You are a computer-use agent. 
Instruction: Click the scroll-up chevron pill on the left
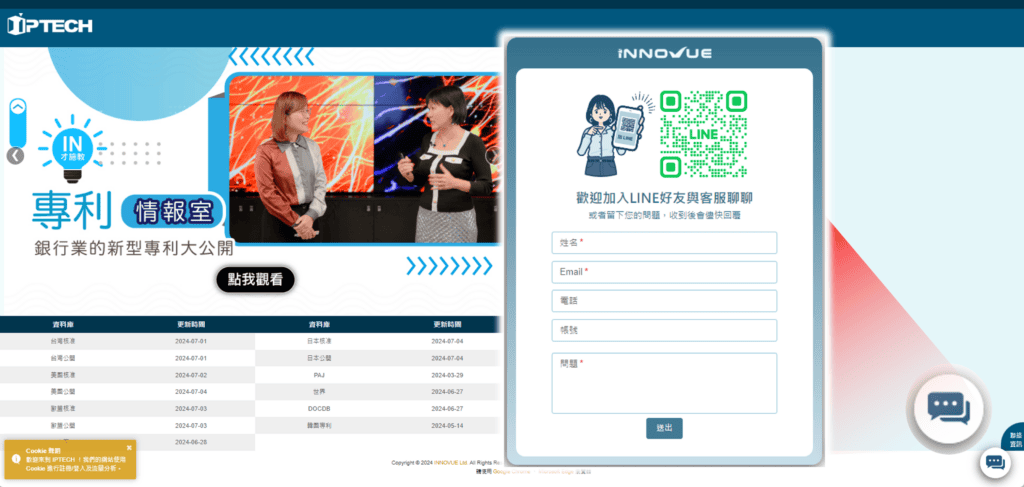[17, 120]
